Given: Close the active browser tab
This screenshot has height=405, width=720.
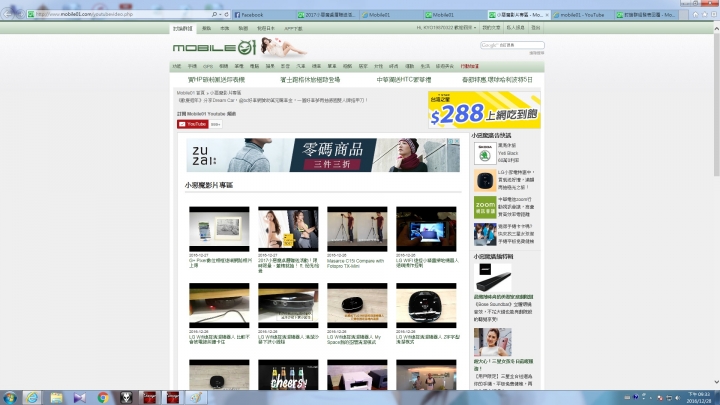Looking at the screenshot, I should pos(547,15).
